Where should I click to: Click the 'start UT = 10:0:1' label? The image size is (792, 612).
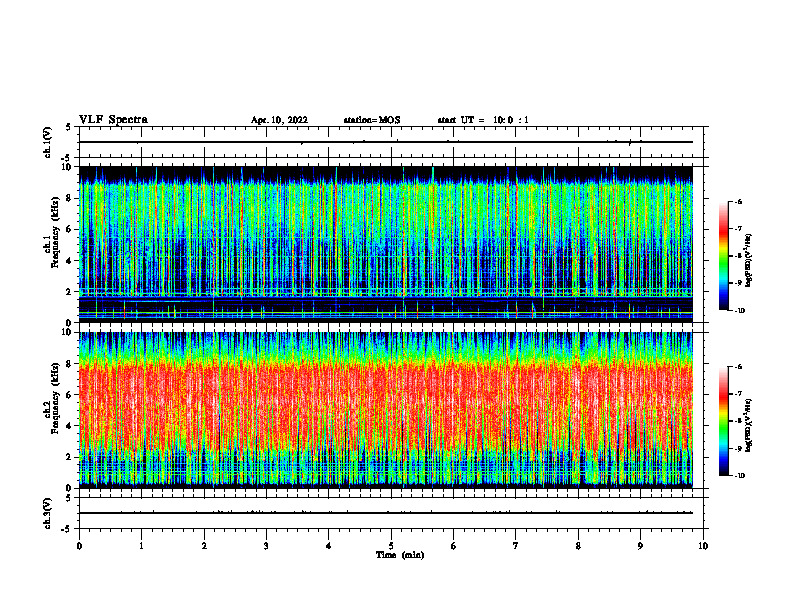pos(483,120)
